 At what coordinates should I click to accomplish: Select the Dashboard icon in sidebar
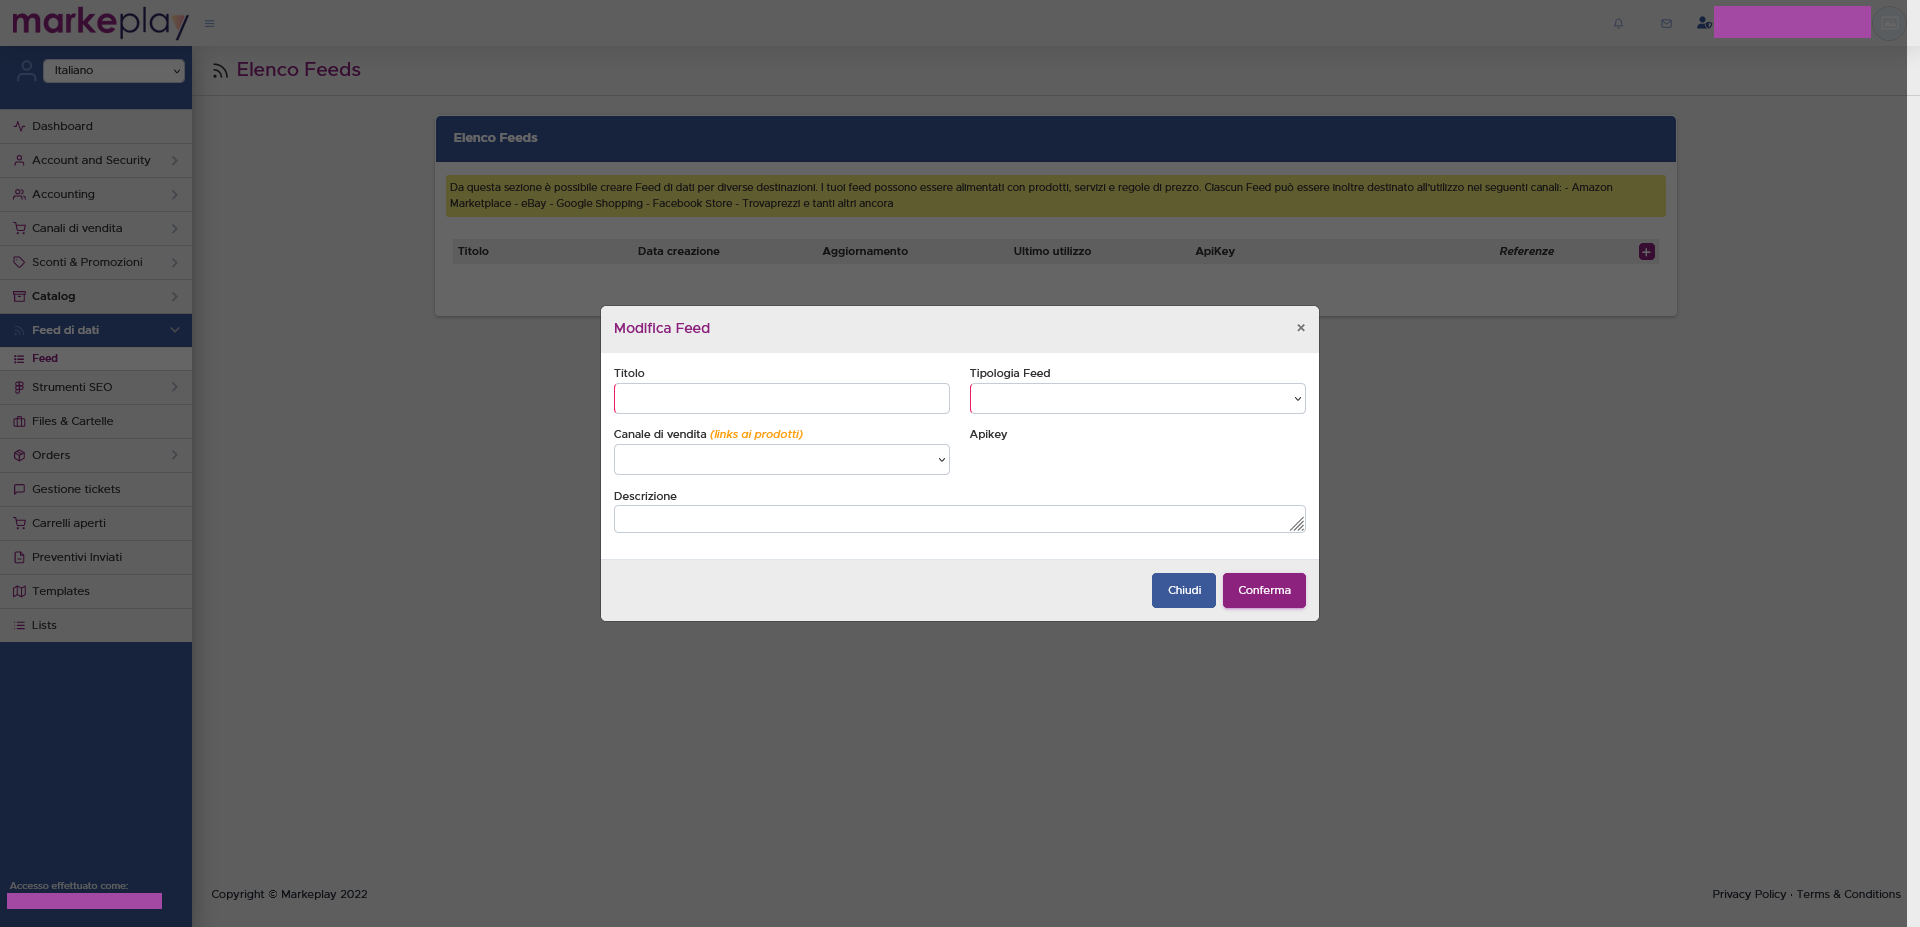click(x=19, y=126)
